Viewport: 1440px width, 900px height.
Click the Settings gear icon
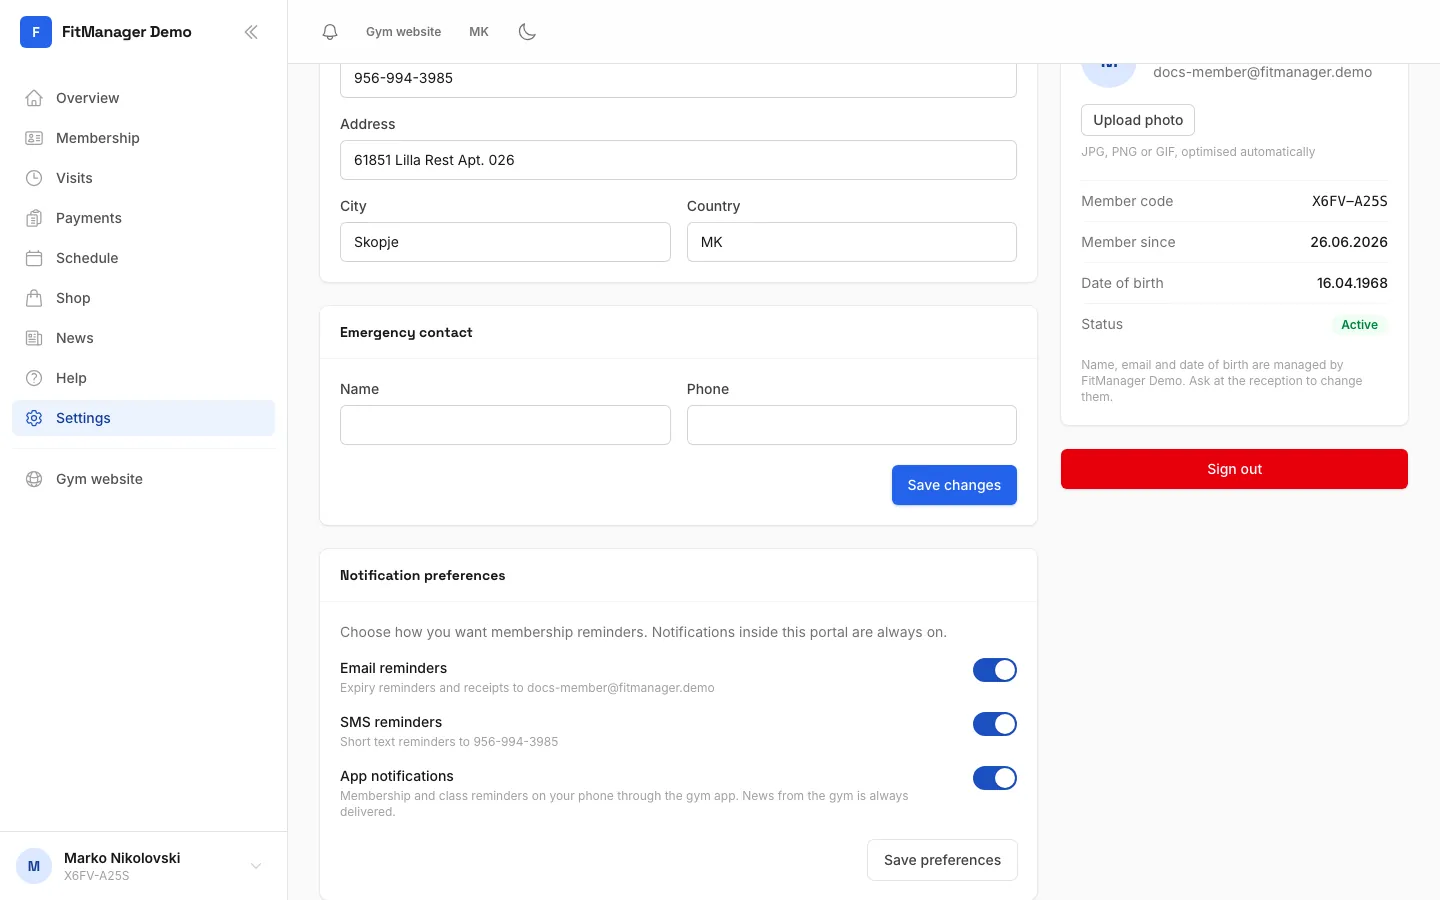click(34, 418)
